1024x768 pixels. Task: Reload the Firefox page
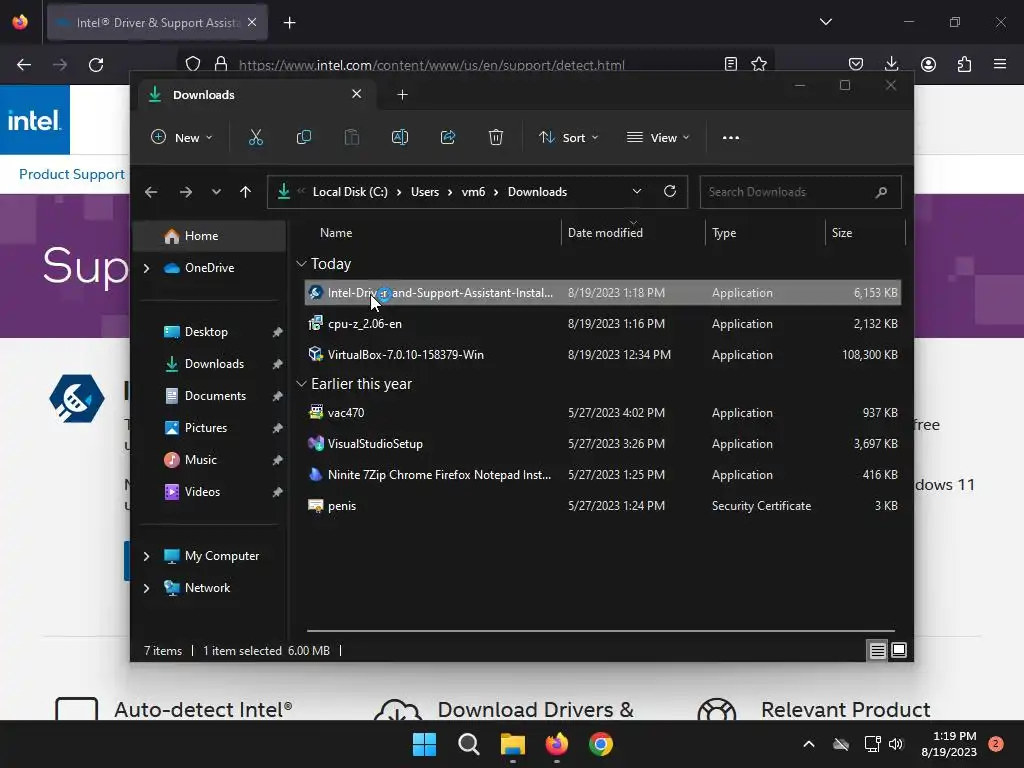tap(96, 65)
